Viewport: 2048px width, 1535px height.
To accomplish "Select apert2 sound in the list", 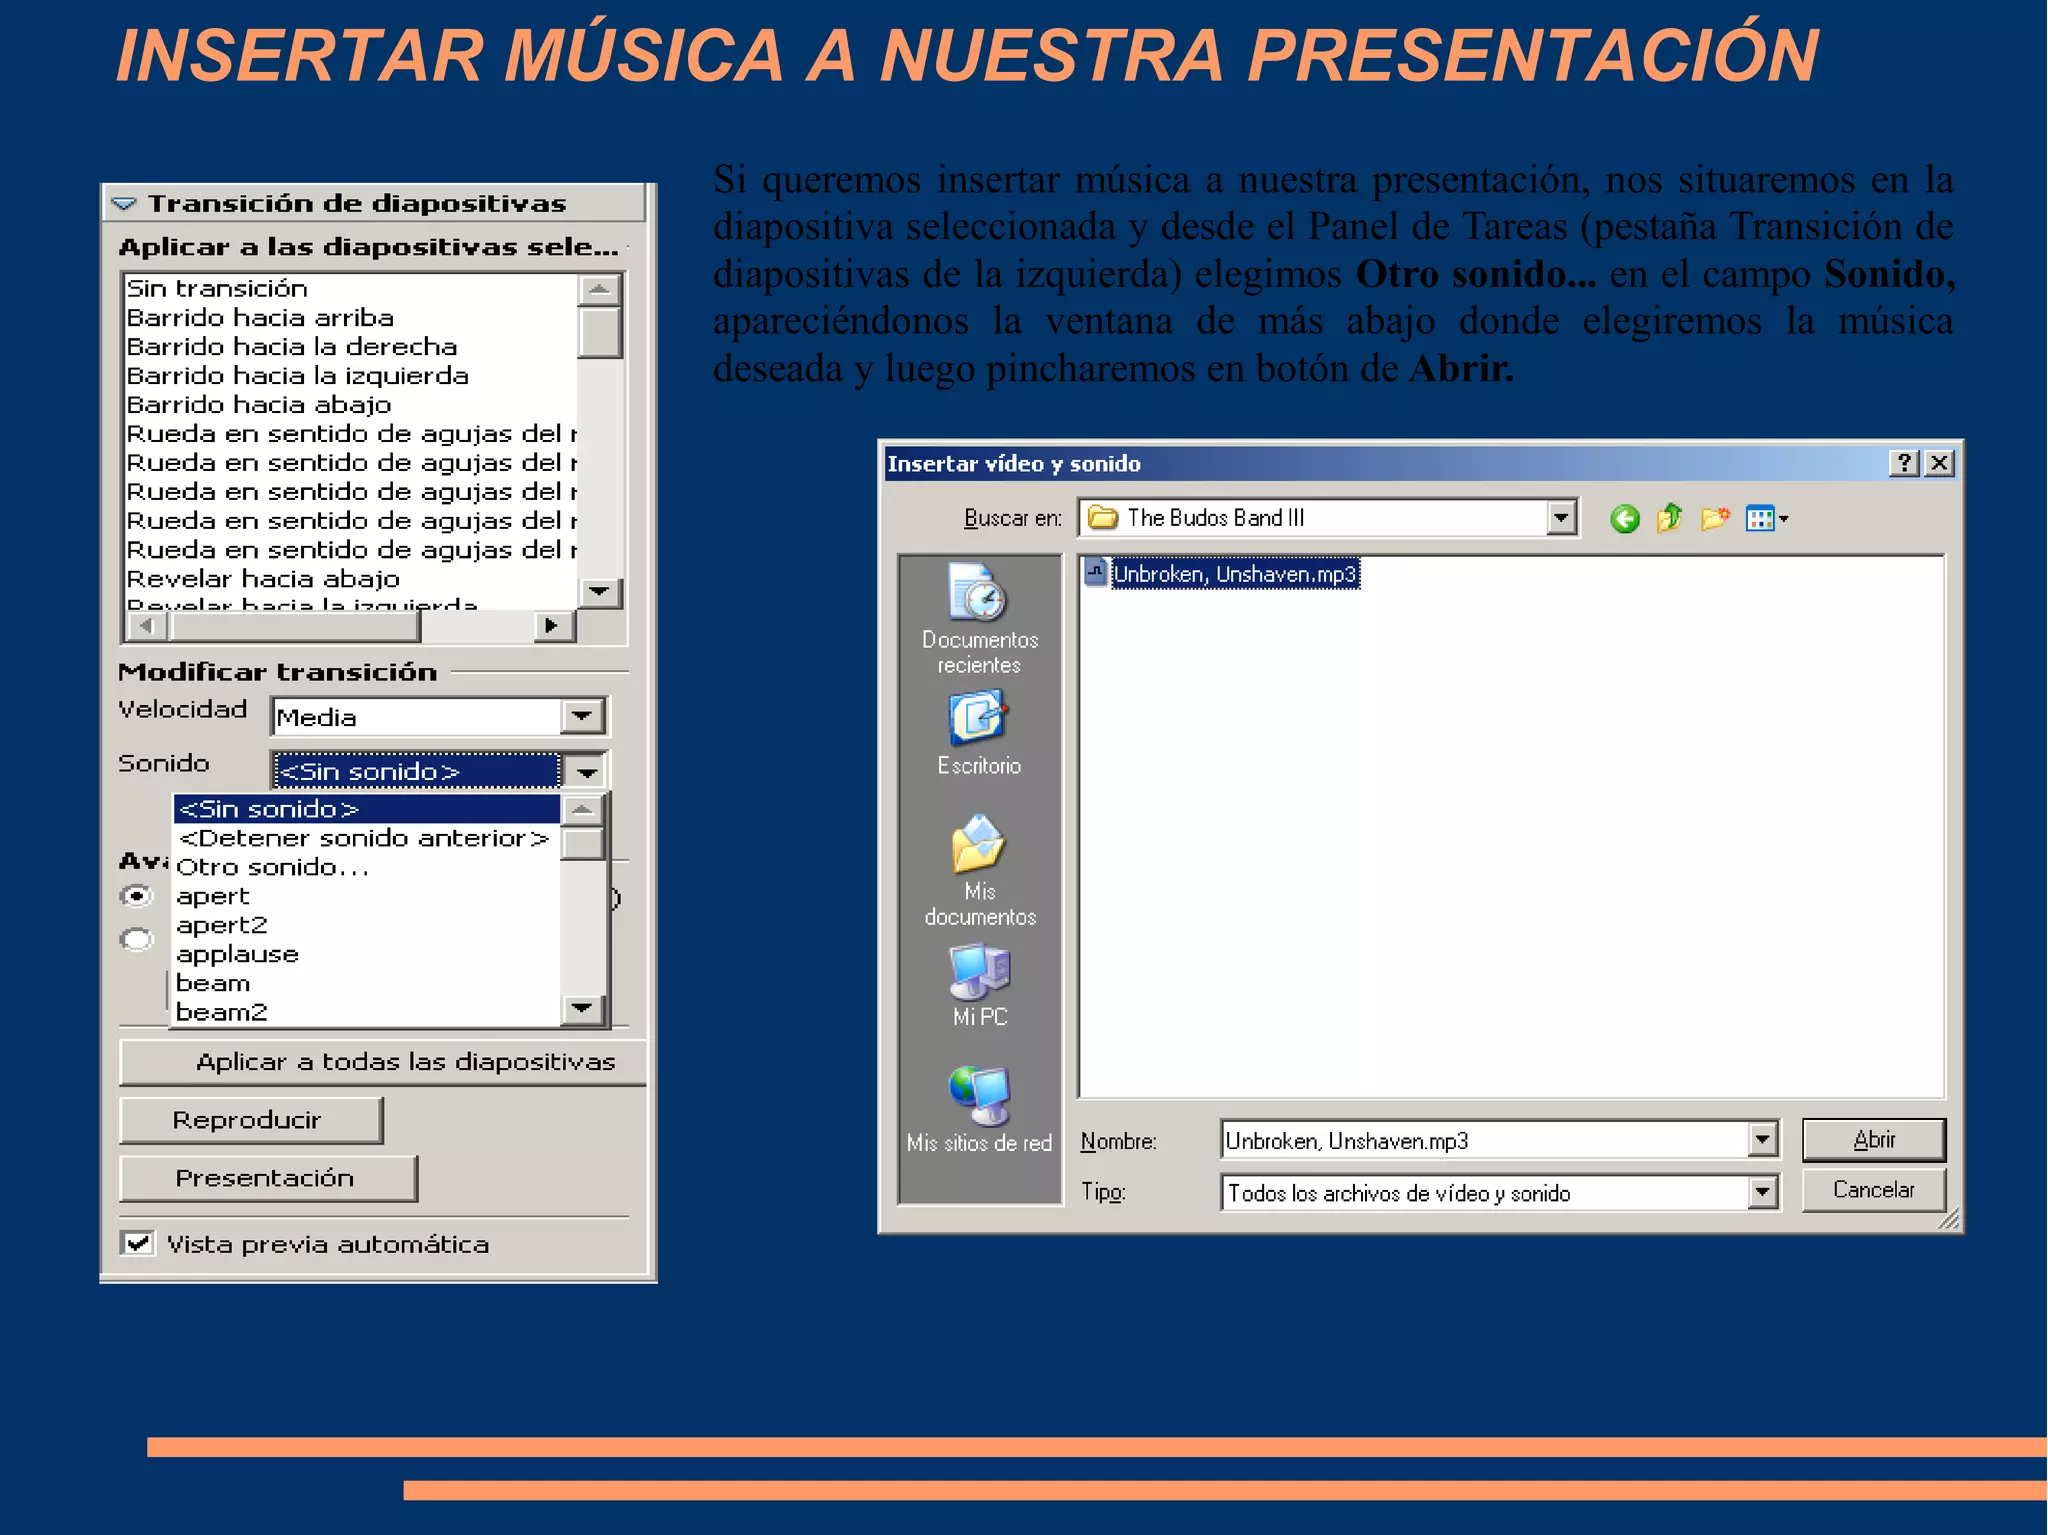I will pos(367,925).
